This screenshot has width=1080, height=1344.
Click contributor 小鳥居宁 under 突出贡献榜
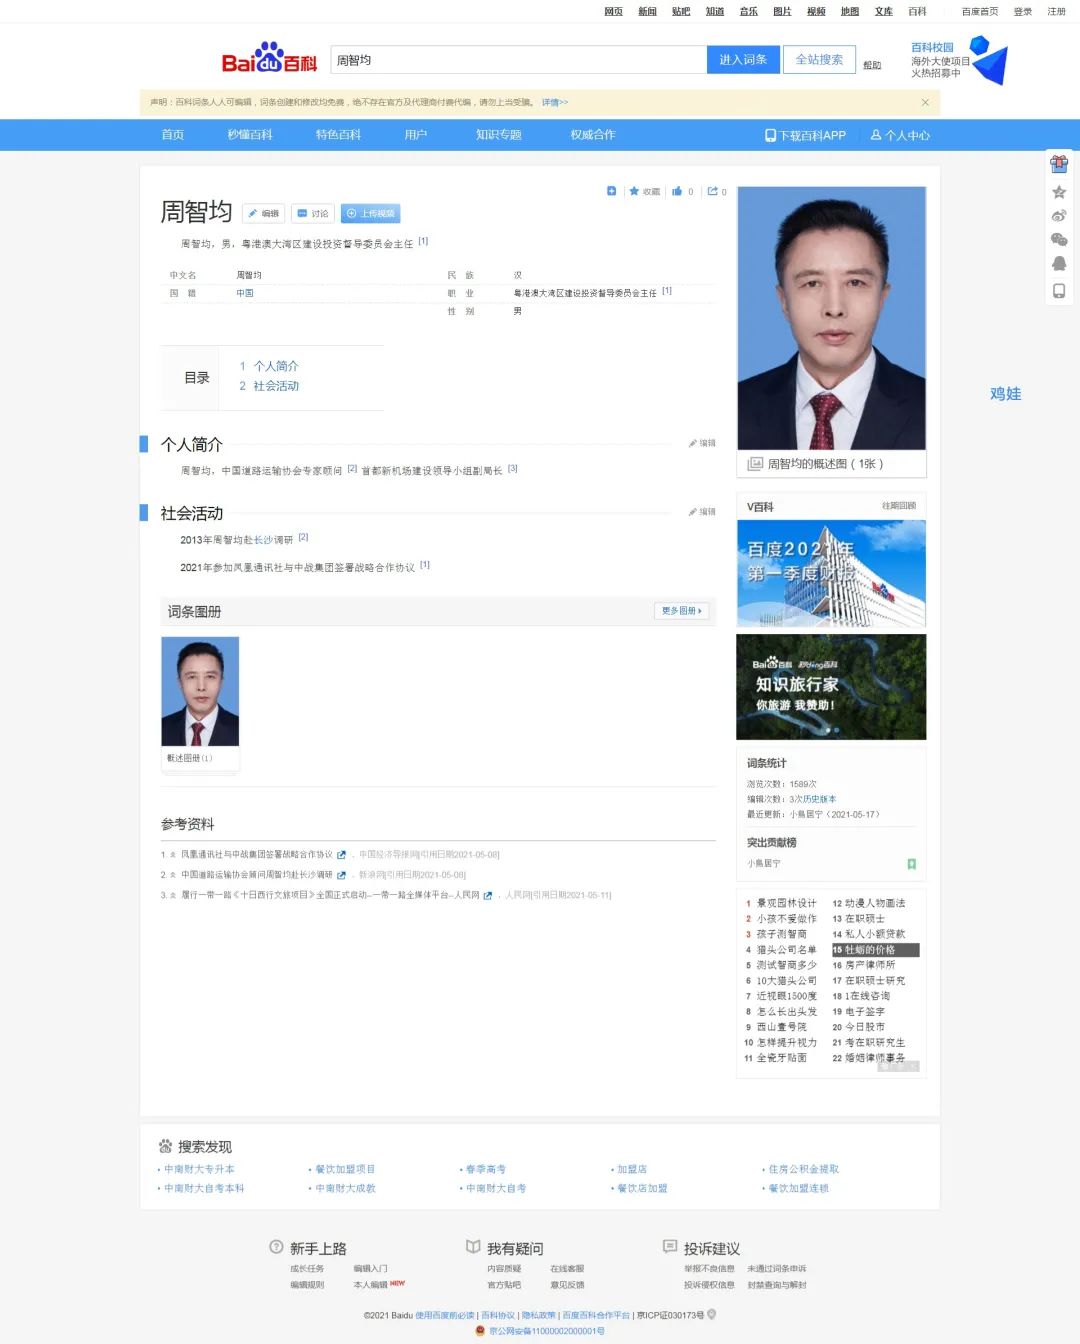point(764,863)
